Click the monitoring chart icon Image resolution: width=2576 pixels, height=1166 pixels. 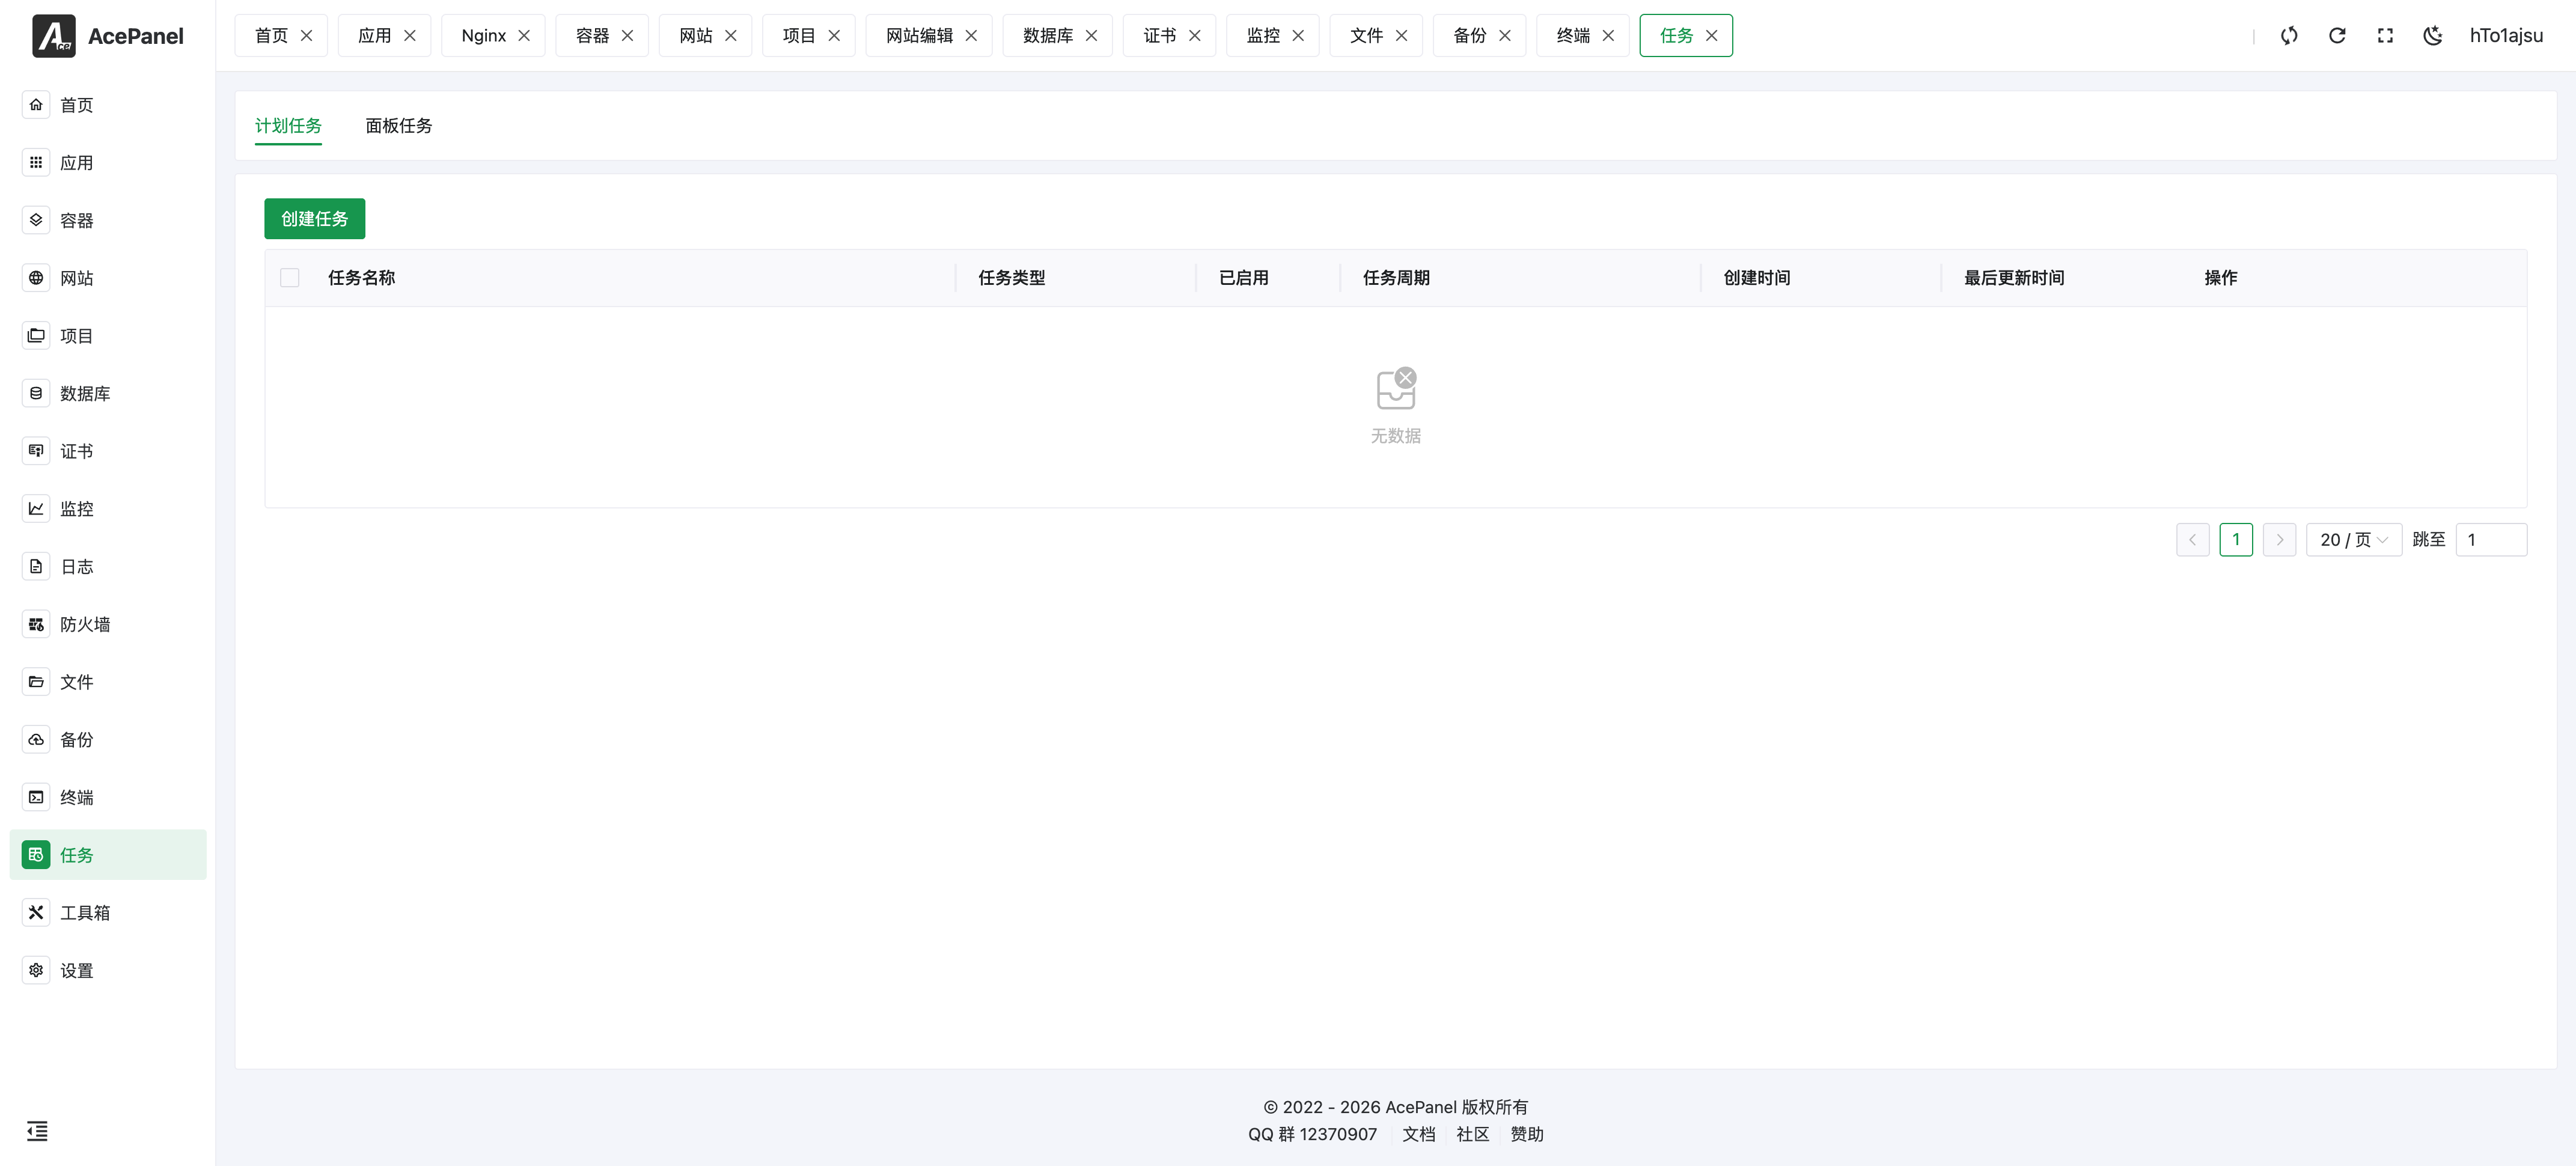tap(36, 509)
